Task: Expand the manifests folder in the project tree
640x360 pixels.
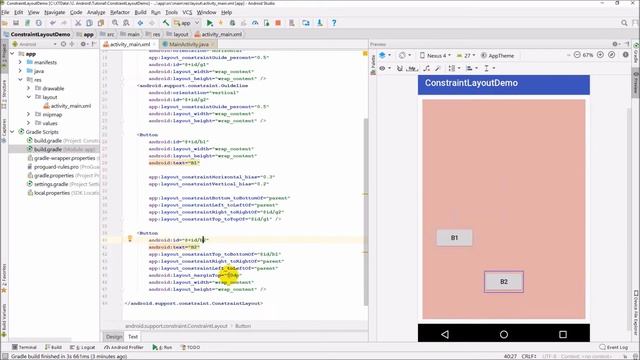Action: click(x=20, y=62)
